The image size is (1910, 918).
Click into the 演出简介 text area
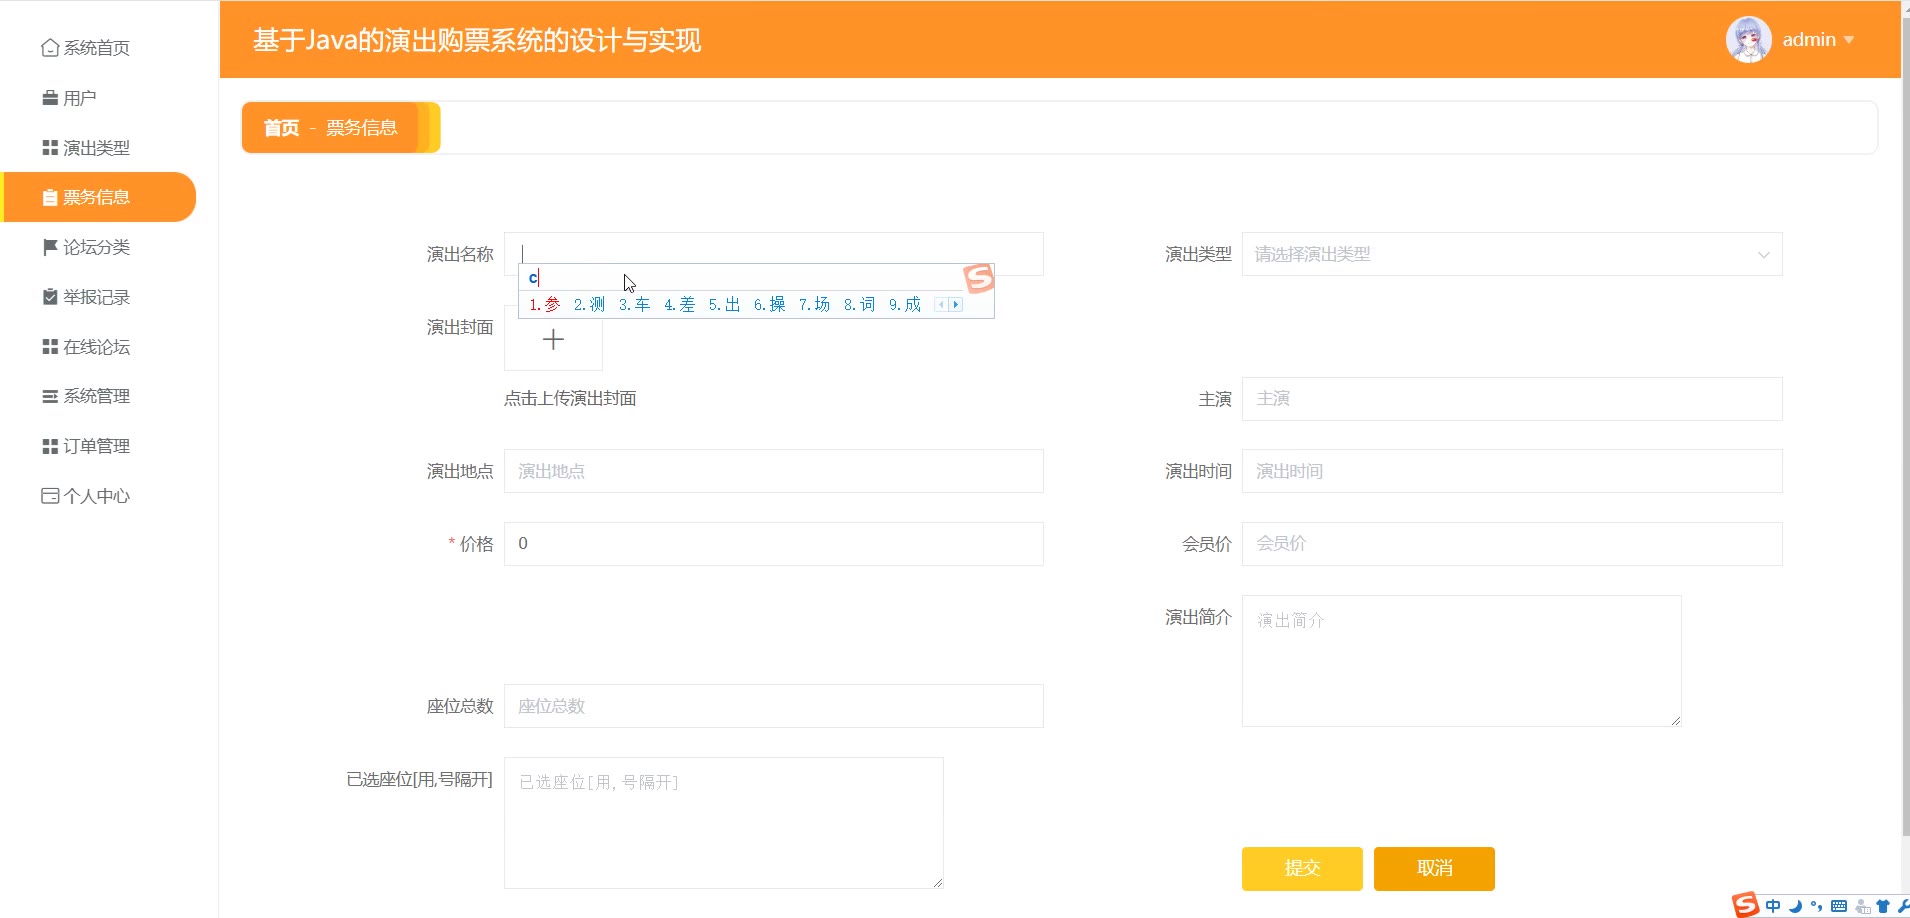1461,661
